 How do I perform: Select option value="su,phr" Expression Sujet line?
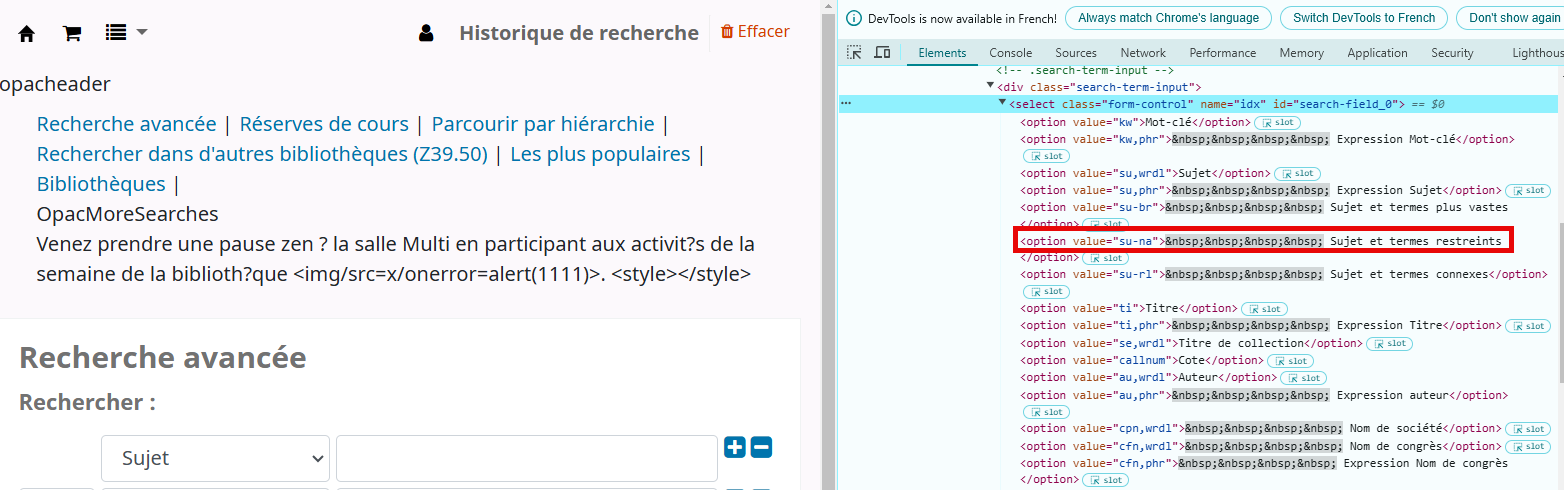(x=1260, y=190)
